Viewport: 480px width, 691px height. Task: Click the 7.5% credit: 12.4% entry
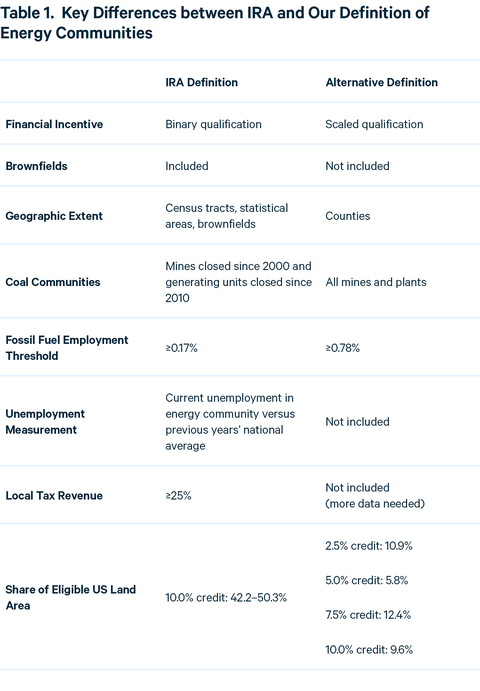[x=368, y=615]
